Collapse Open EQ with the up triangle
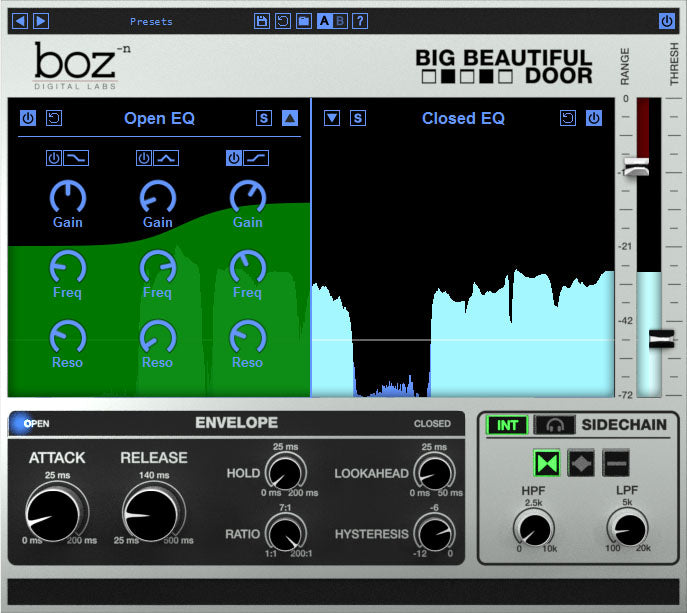 pos(290,118)
